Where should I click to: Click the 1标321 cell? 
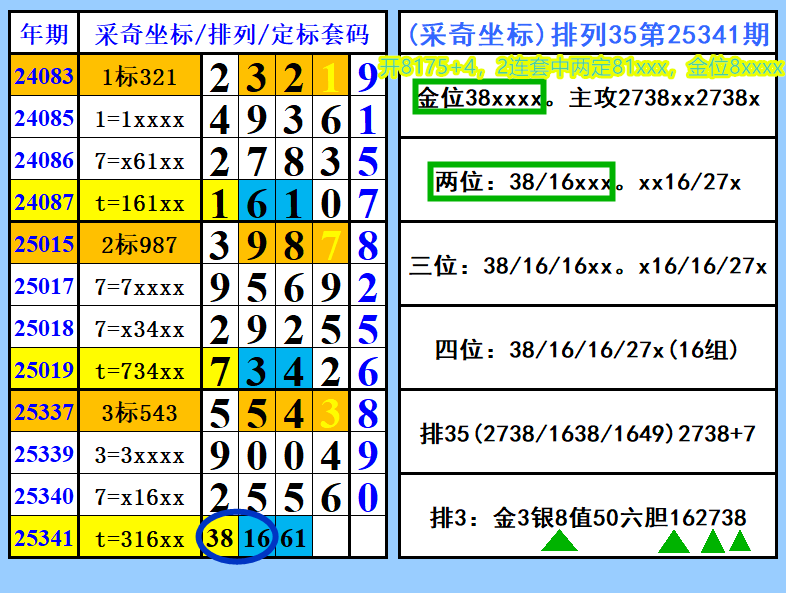pos(140,76)
